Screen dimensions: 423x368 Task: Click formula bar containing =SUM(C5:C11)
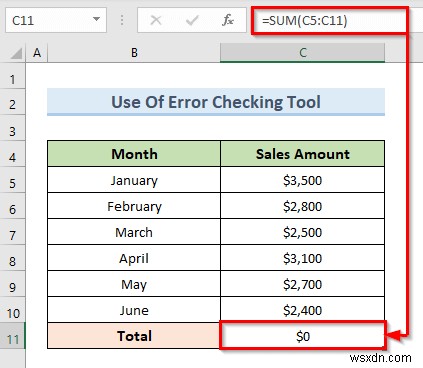pyautogui.click(x=330, y=21)
